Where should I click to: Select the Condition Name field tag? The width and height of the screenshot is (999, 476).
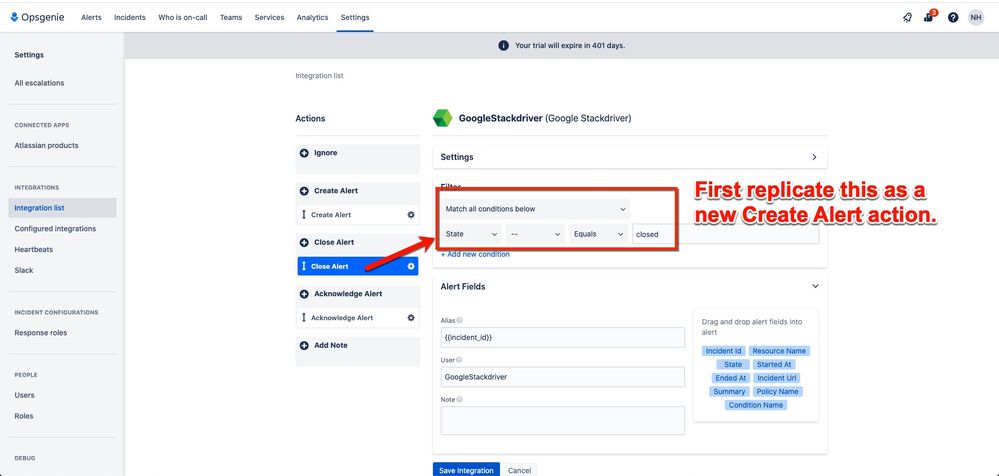[x=756, y=405]
